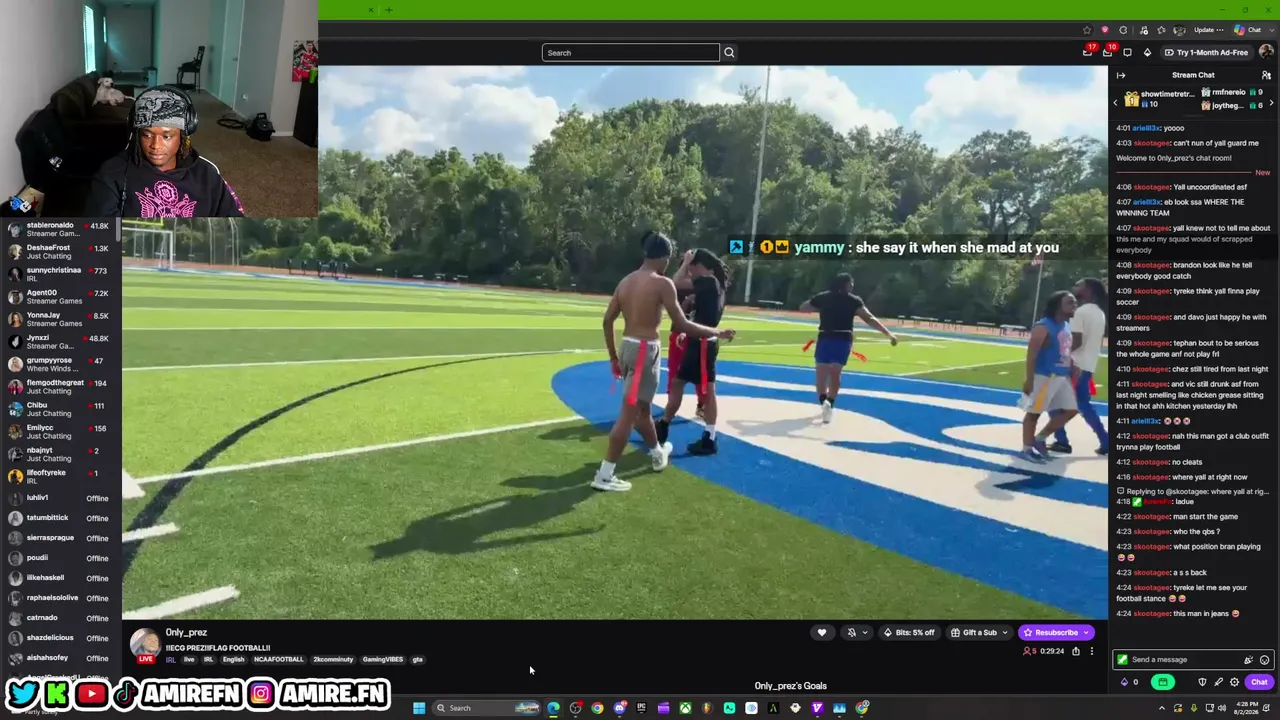The image size is (1280, 720).
Task: Click the 2kcomminuty stream tag
Action: point(333,660)
